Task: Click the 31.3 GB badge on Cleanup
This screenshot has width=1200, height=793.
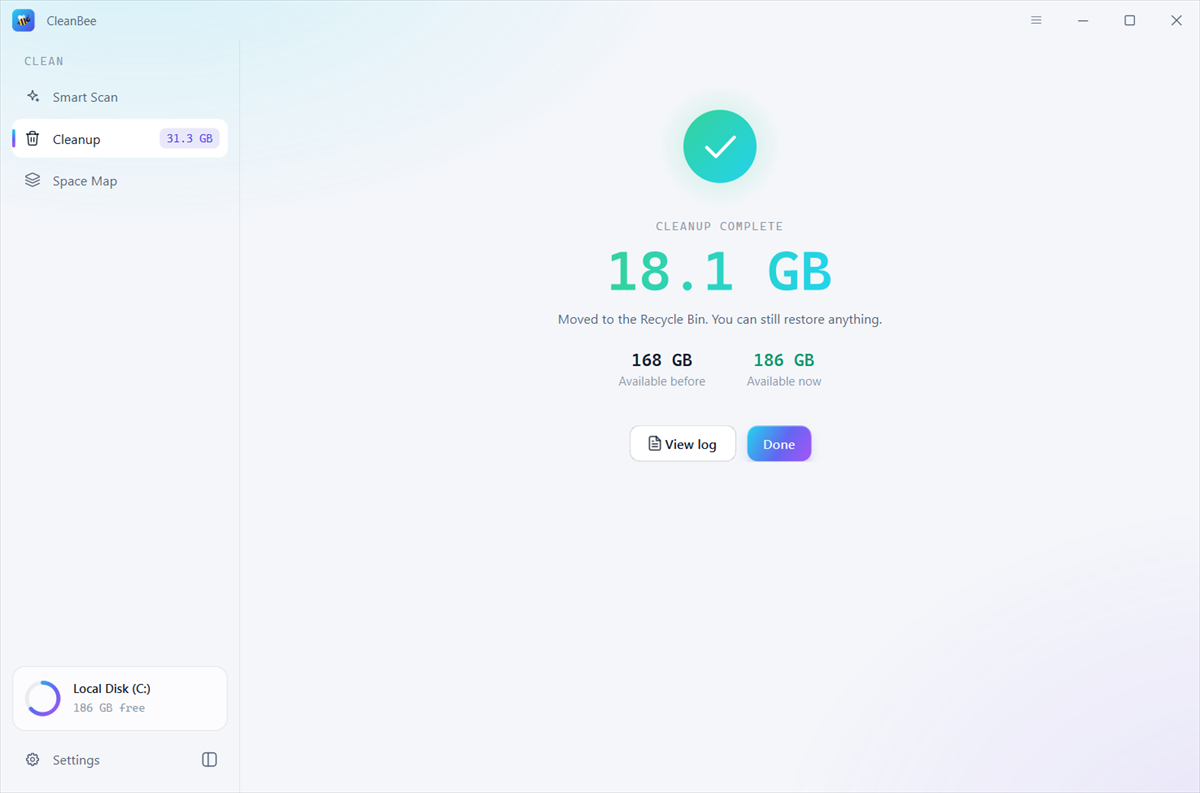Action: [189, 139]
